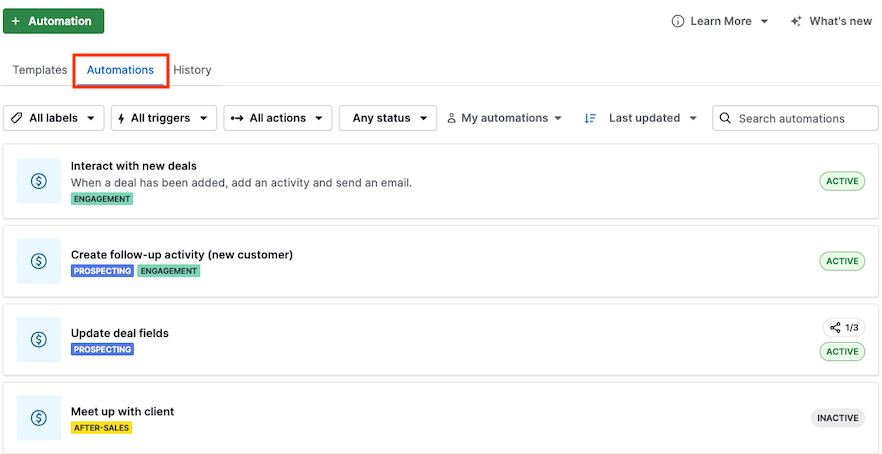This screenshot has width=882, height=454.
Task: Toggle ACTIVE status of Update deal fields
Action: 842,352
